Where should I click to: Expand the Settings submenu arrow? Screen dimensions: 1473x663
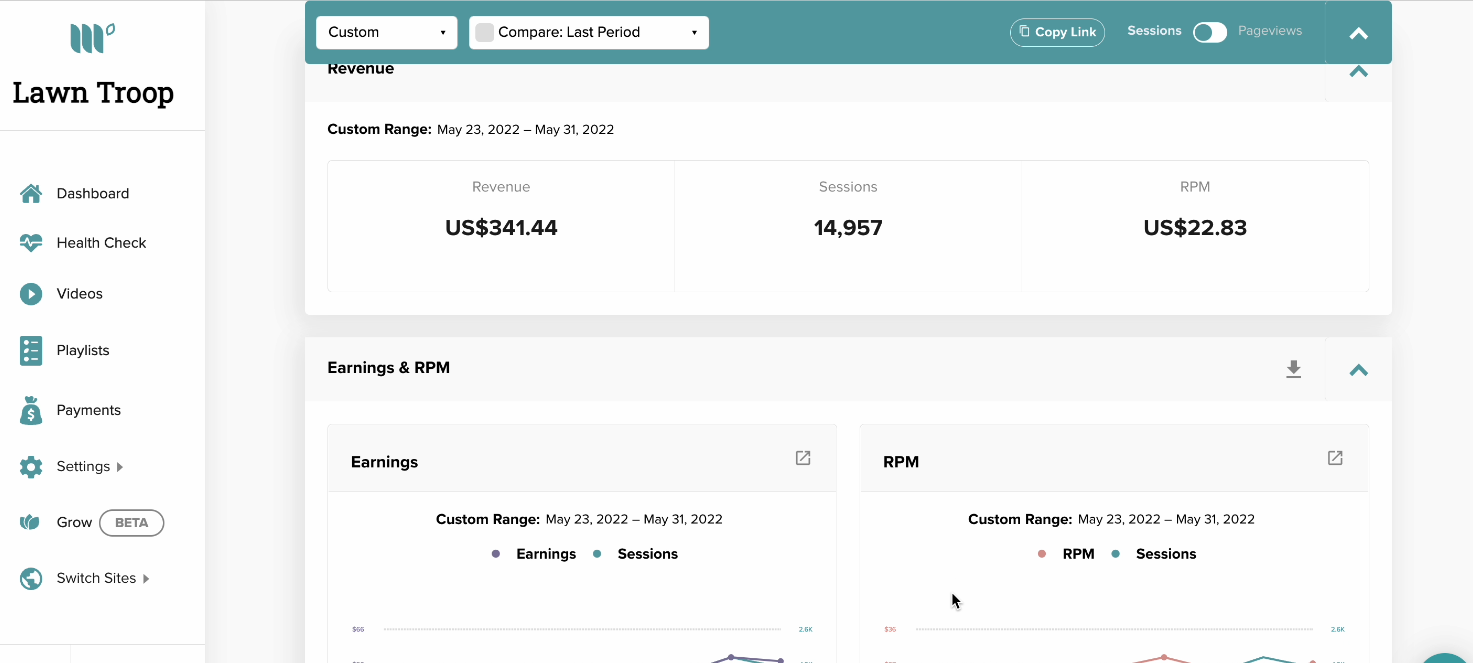(120, 467)
